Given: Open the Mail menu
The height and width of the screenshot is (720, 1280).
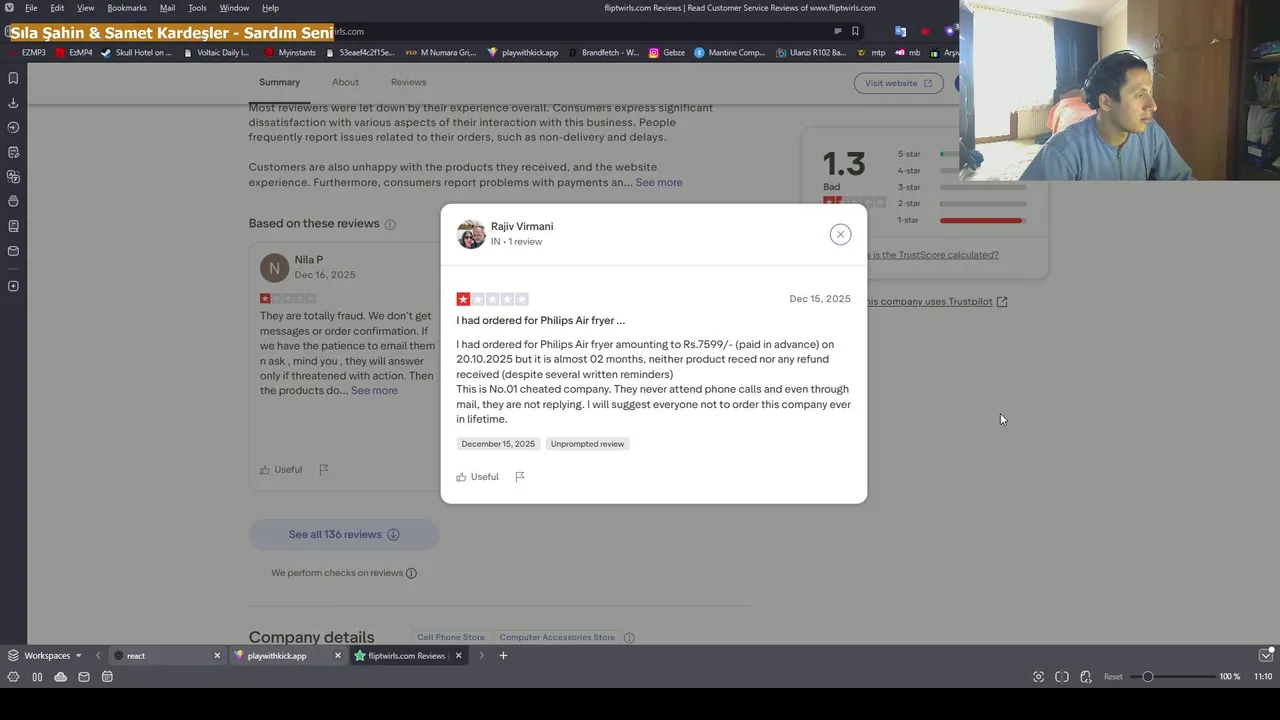Looking at the screenshot, I should pyautogui.click(x=167, y=8).
